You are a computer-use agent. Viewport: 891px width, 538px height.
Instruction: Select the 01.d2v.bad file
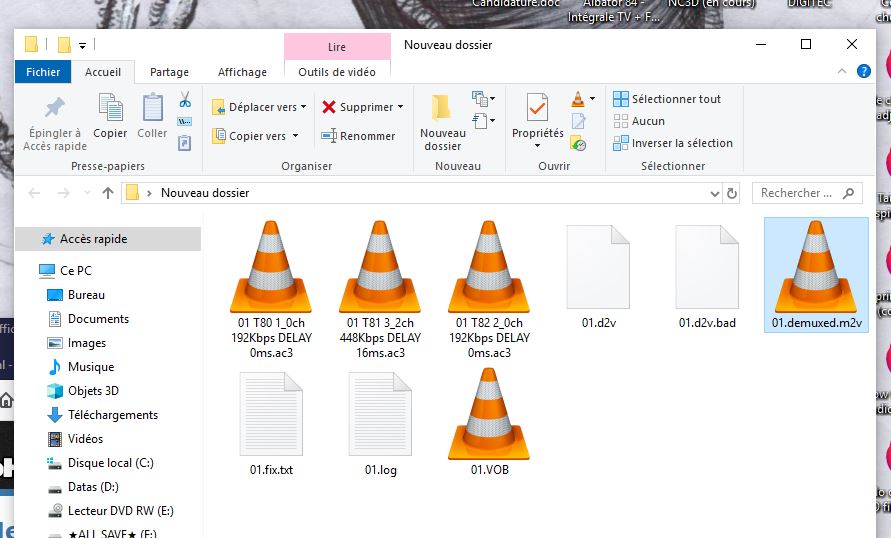pos(707,277)
